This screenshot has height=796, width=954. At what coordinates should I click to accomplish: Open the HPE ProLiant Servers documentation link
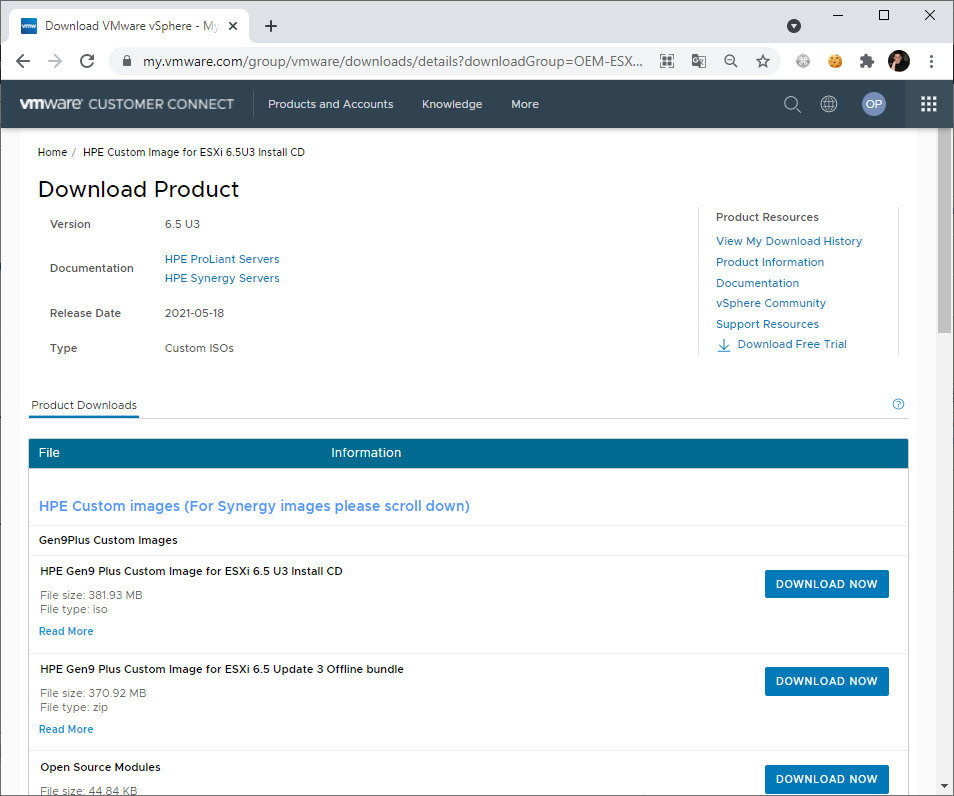click(222, 259)
